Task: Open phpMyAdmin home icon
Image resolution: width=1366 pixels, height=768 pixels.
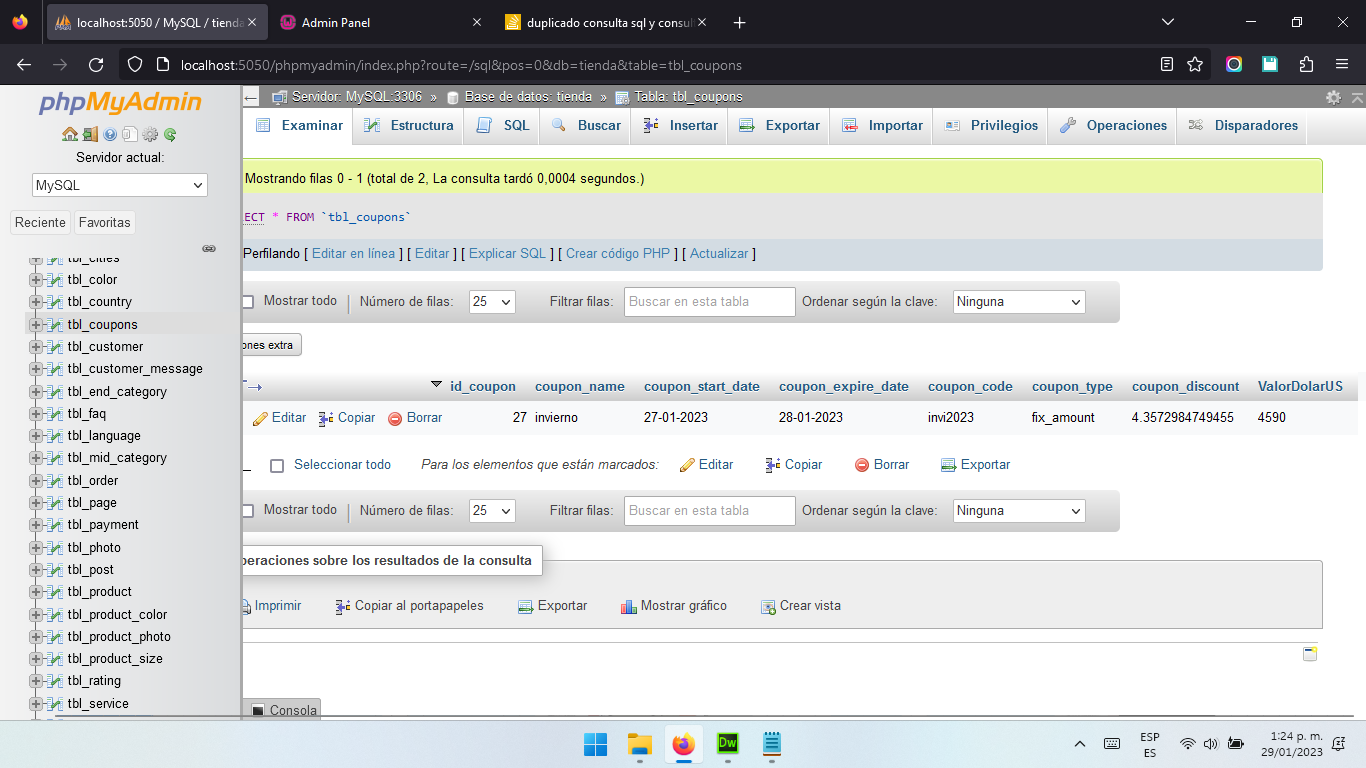Action: 70,134
